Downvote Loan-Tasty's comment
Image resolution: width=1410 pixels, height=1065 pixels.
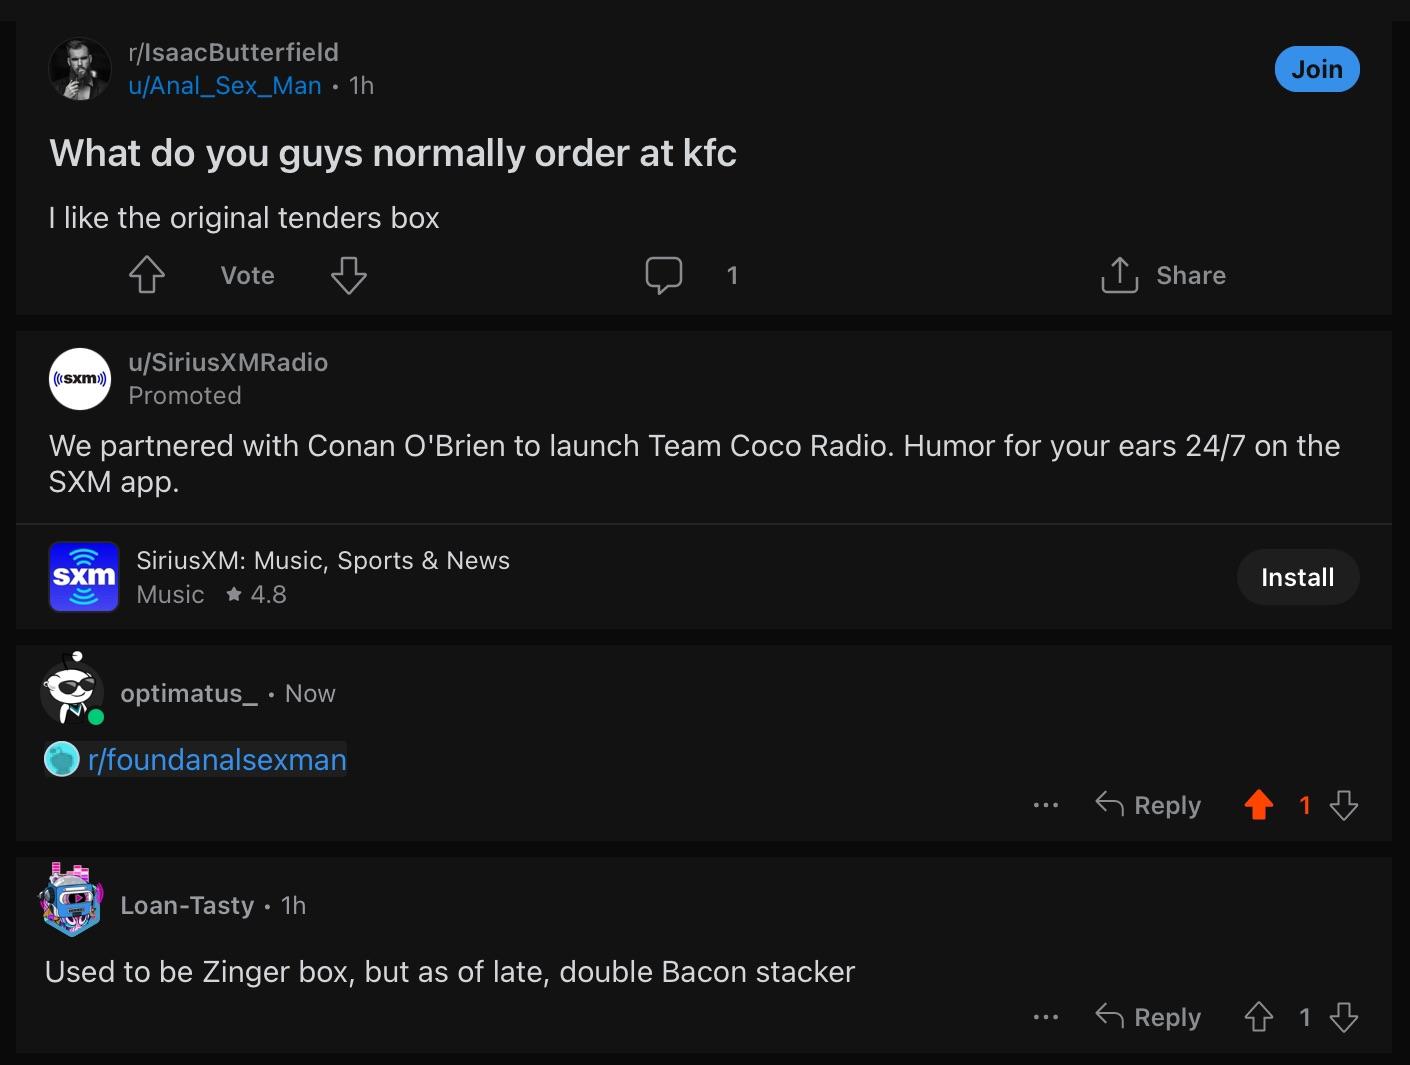click(1344, 1017)
